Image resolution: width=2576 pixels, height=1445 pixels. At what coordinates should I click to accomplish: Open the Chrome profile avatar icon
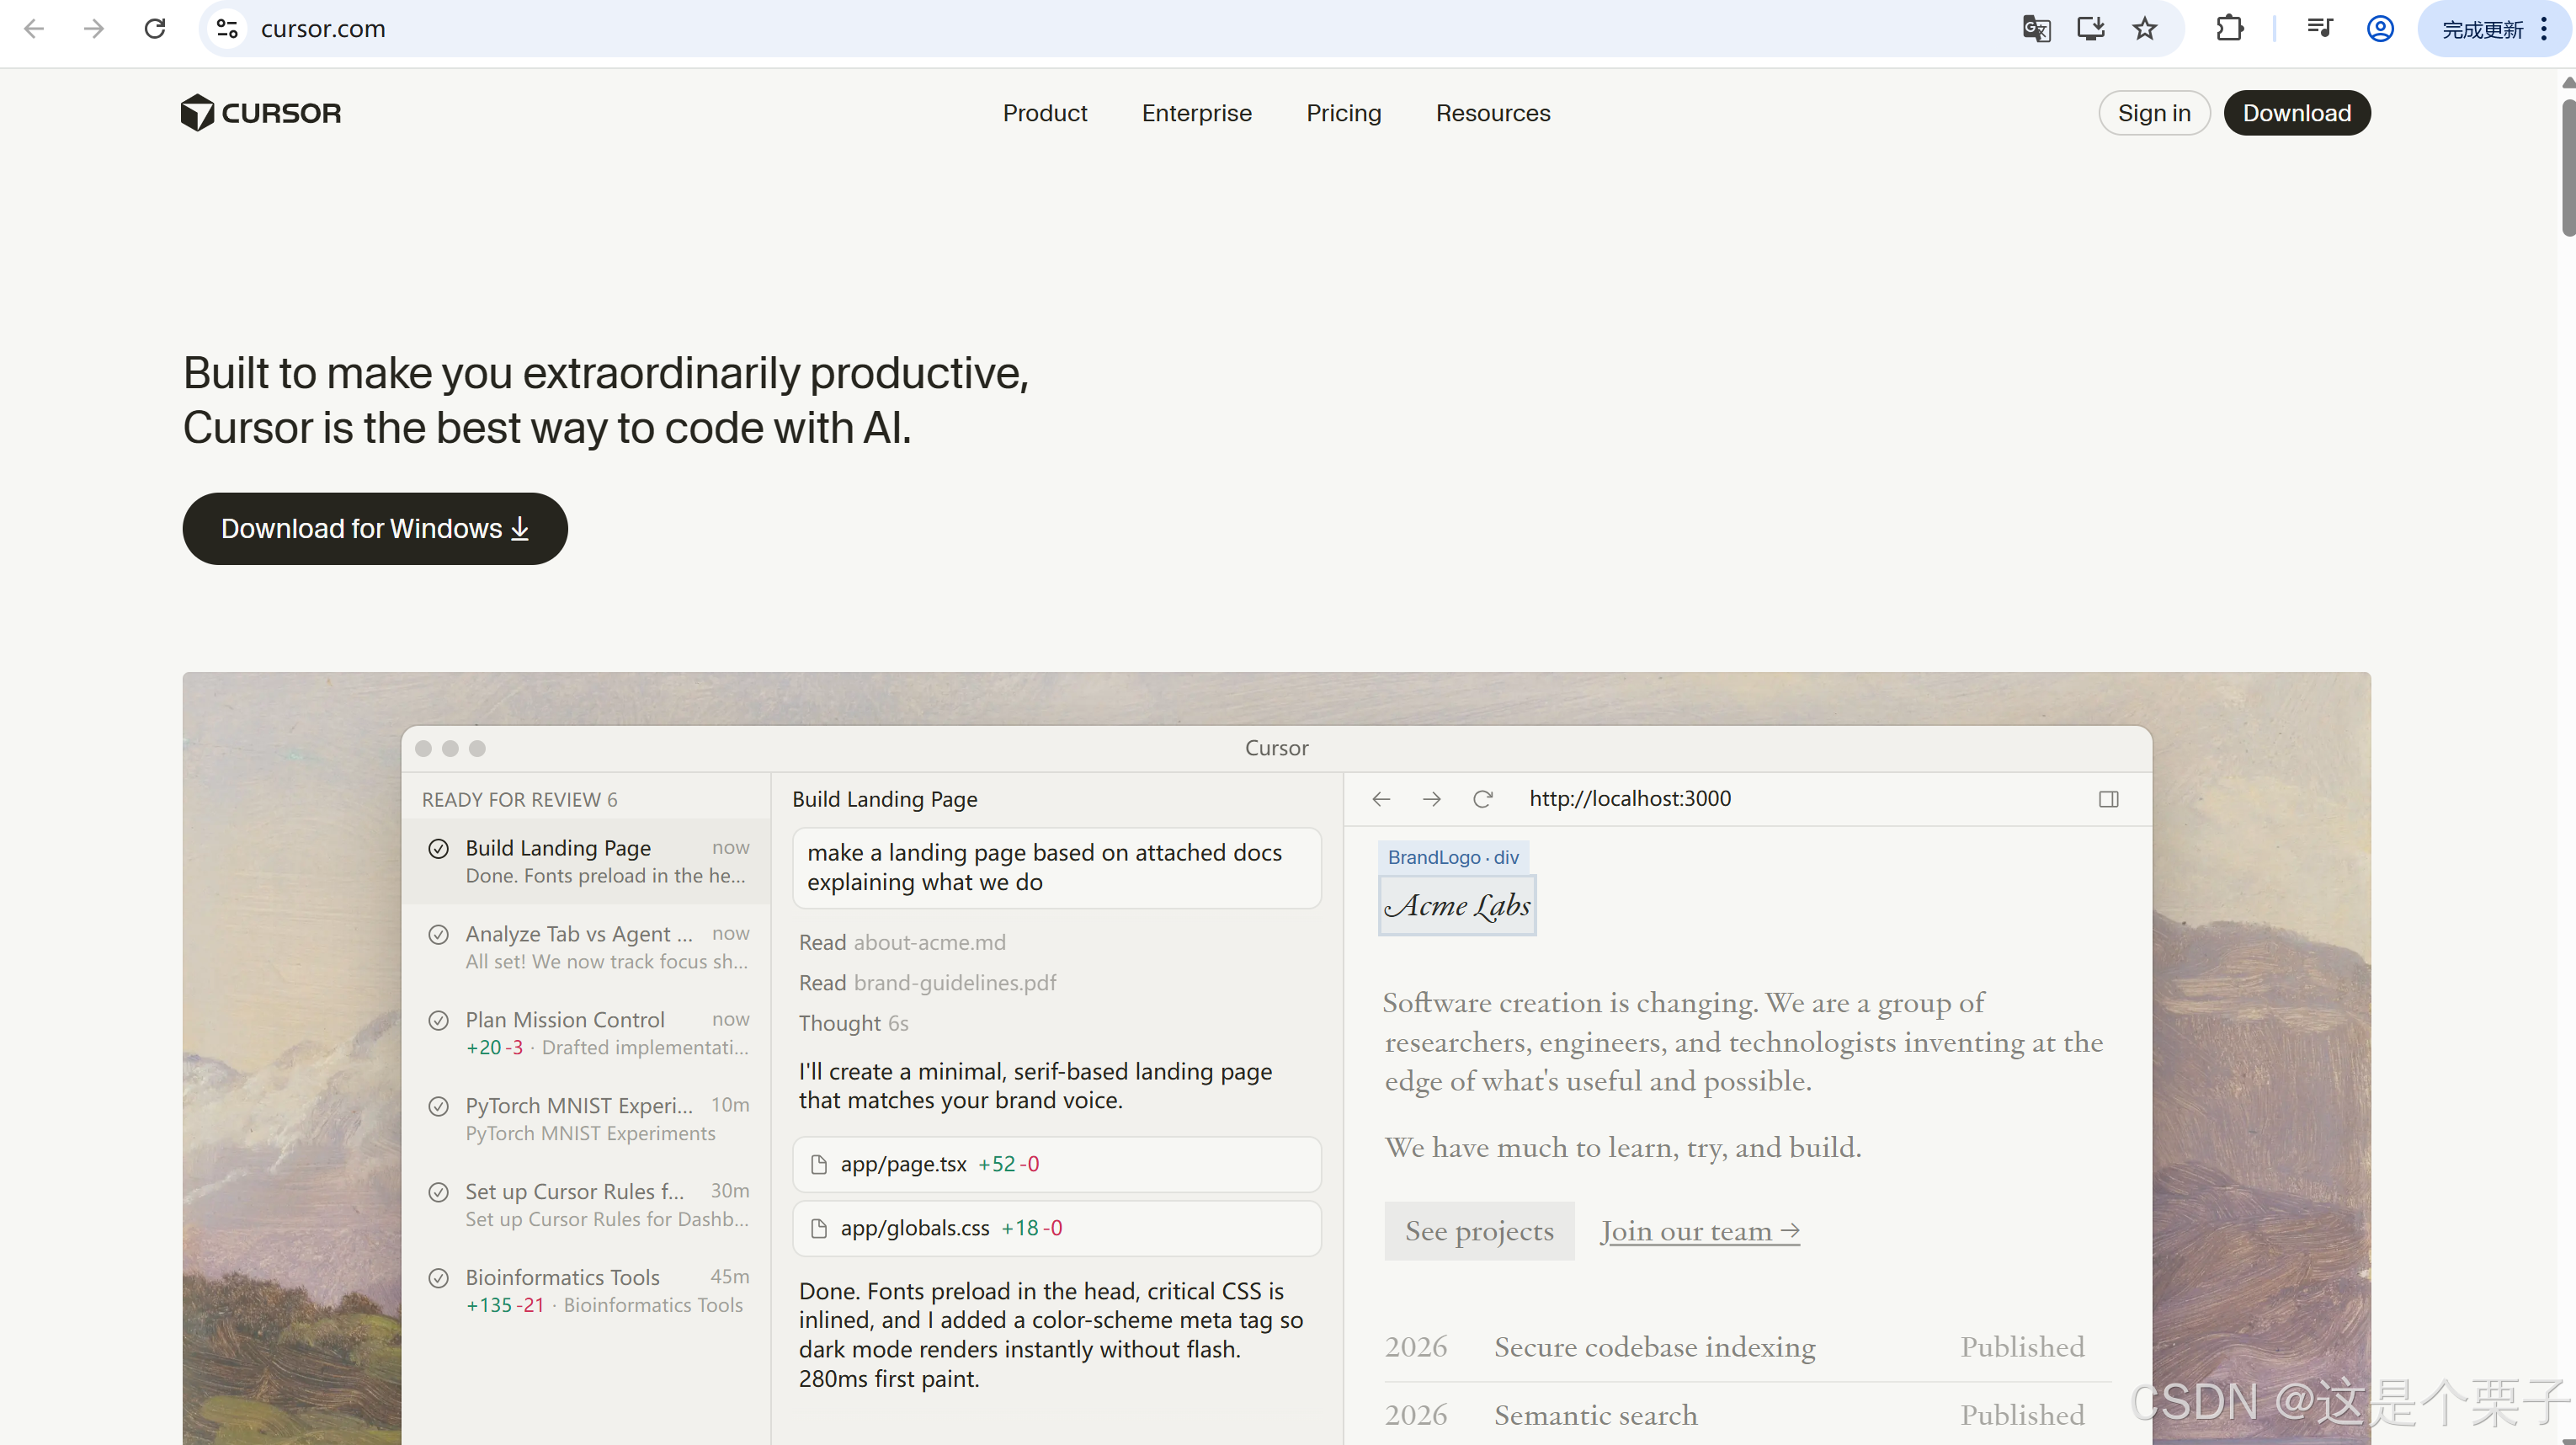2380,29
